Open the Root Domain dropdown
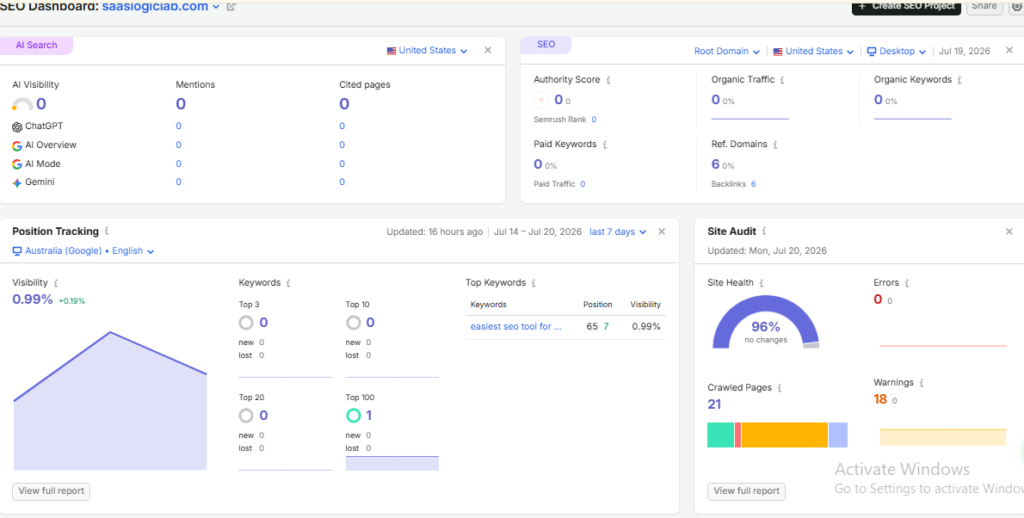 (726, 51)
